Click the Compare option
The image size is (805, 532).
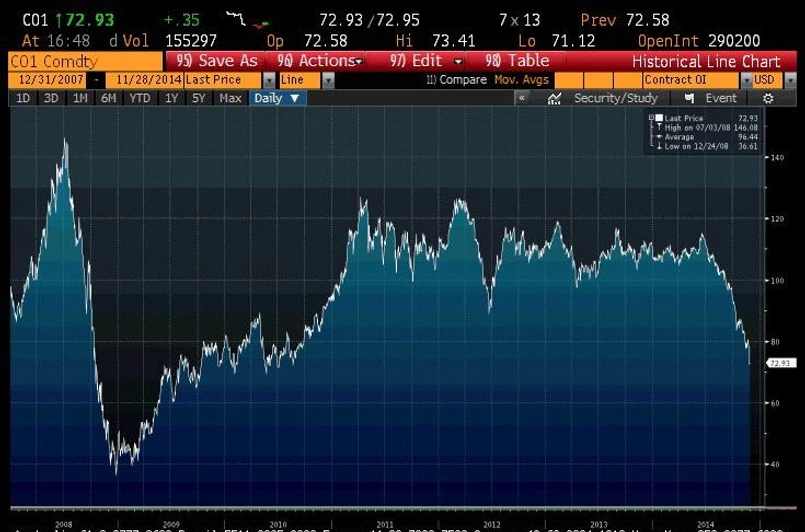(x=456, y=80)
